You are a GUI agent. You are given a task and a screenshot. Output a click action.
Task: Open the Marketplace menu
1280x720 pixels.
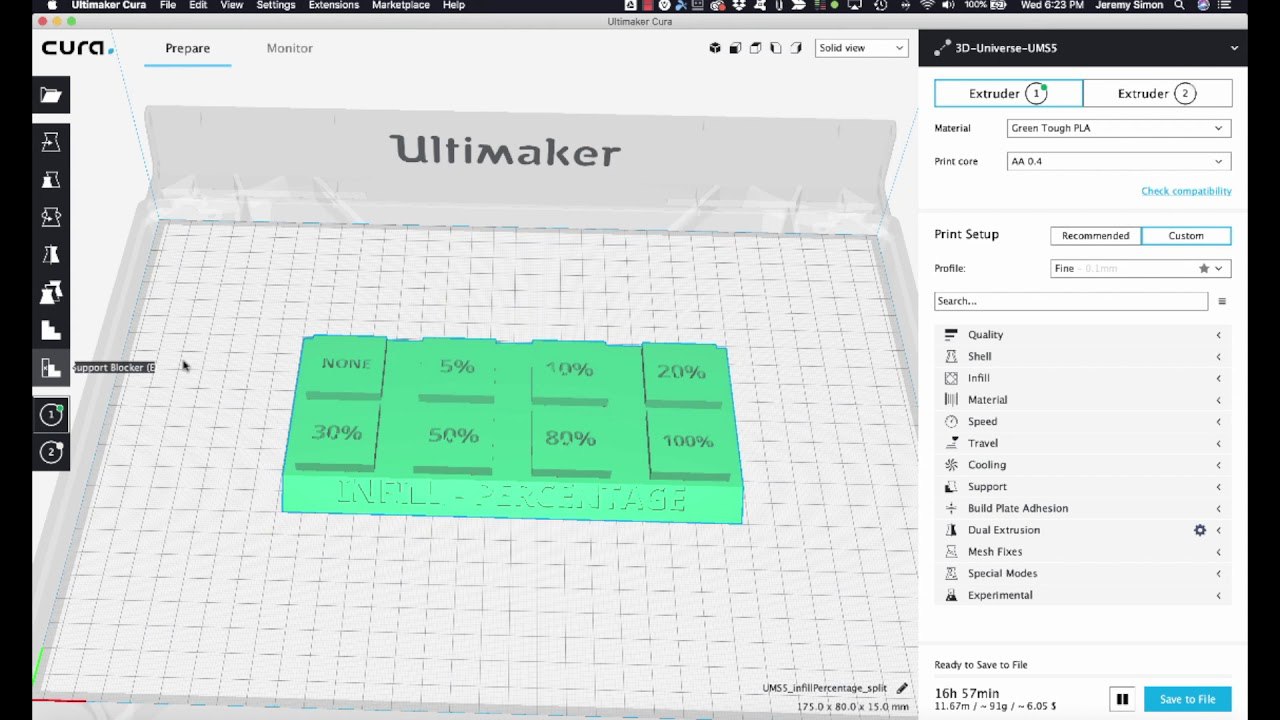(x=401, y=5)
